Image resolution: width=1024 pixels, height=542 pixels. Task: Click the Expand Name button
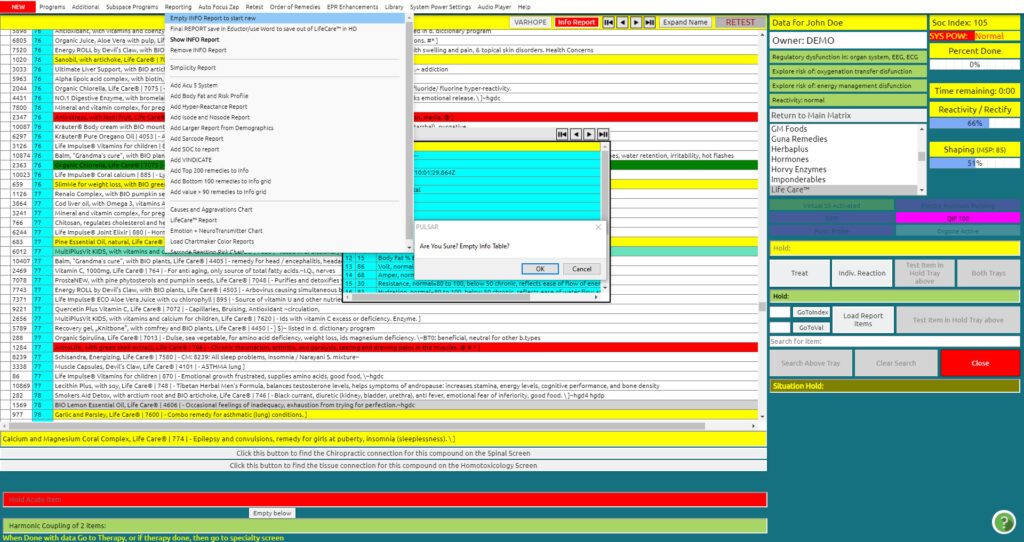(685, 22)
